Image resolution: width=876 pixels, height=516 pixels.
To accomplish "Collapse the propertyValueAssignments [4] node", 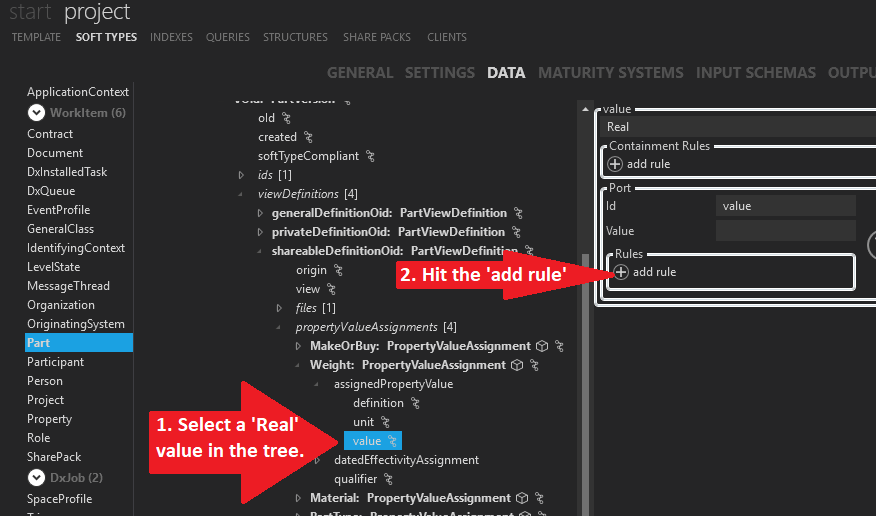I will [x=279, y=327].
